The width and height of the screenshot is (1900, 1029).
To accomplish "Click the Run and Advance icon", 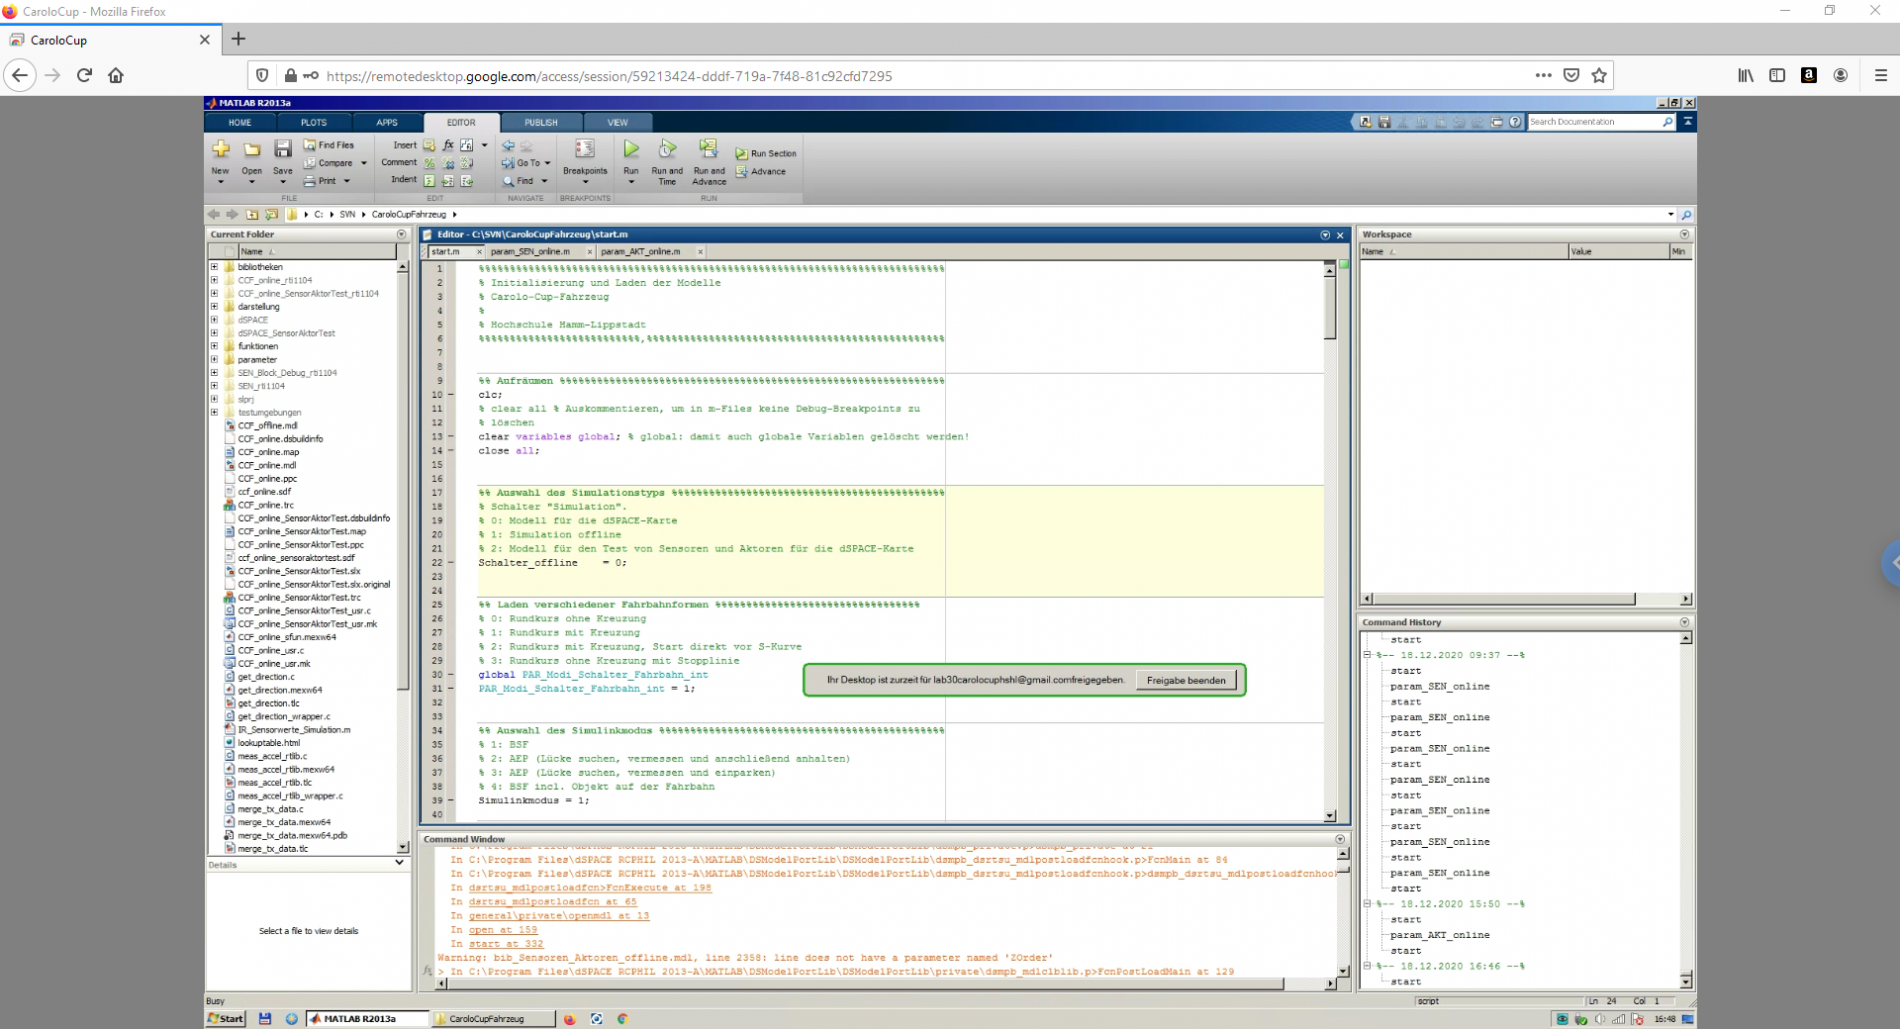I will (x=708, y=150).
